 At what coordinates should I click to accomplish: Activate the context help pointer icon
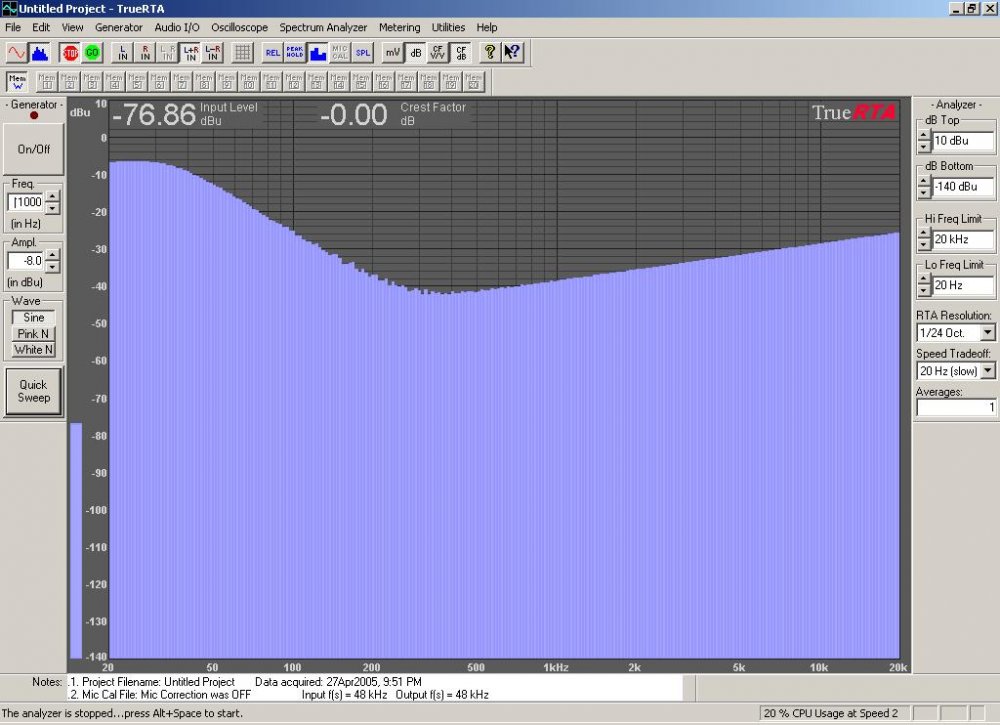coord(512,52)
